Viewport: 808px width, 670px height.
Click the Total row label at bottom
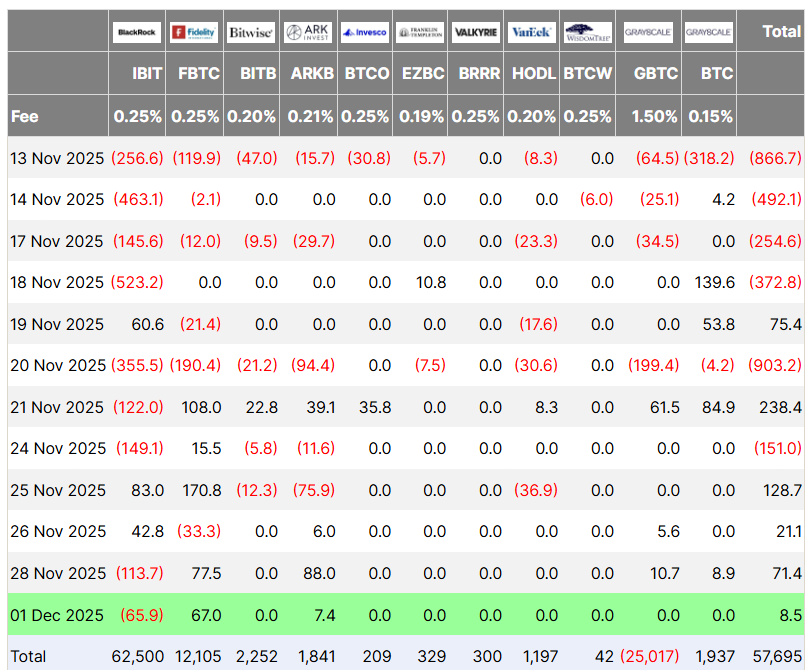tap(28, 655)
